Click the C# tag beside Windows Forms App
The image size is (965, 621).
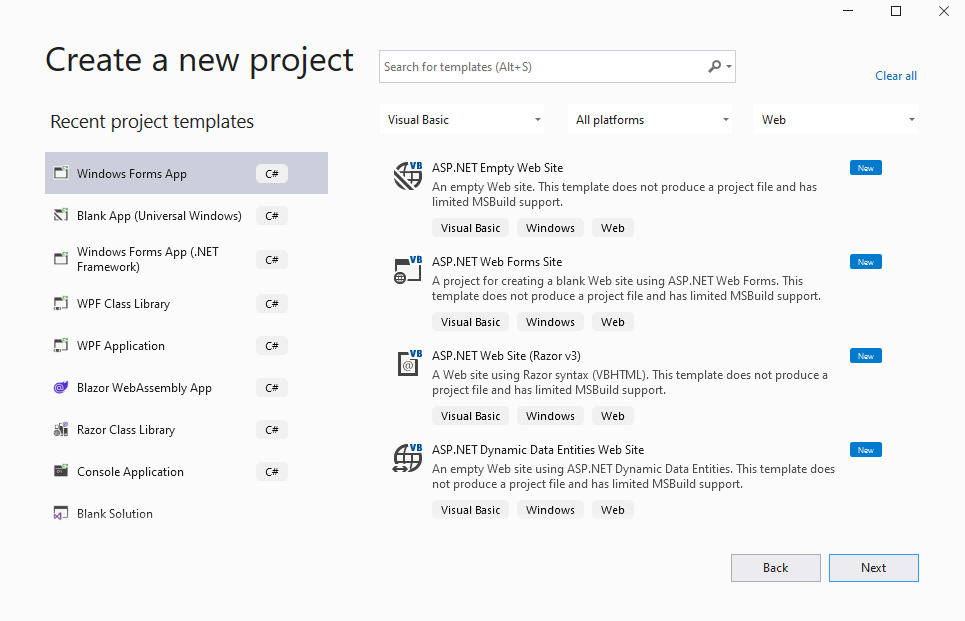pos(271,174)
